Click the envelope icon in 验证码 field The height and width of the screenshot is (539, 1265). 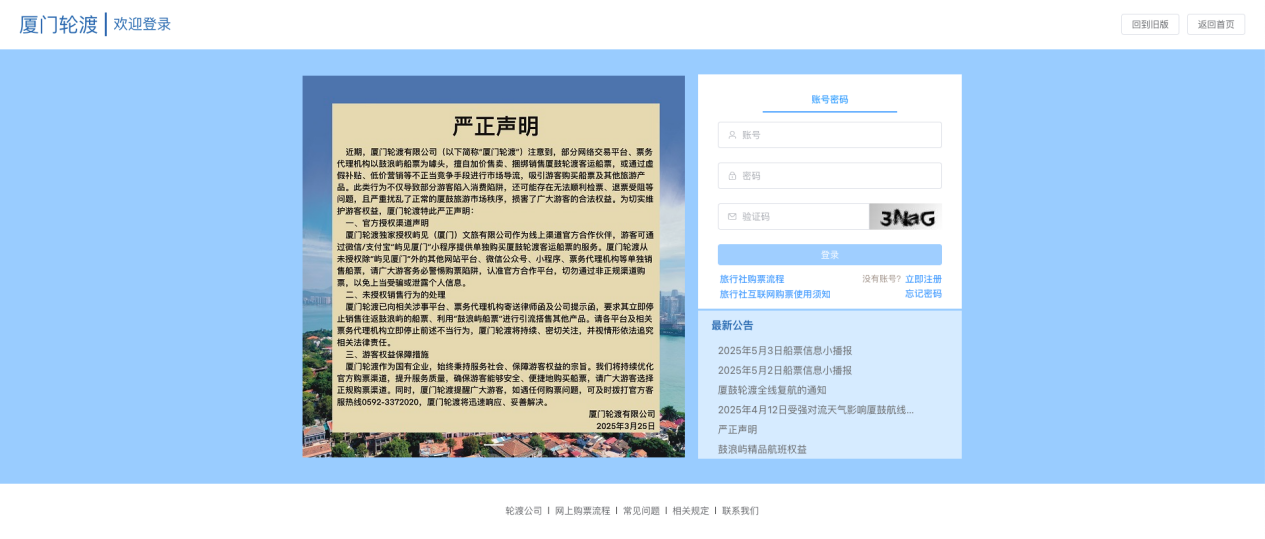[x=732, y=217]
